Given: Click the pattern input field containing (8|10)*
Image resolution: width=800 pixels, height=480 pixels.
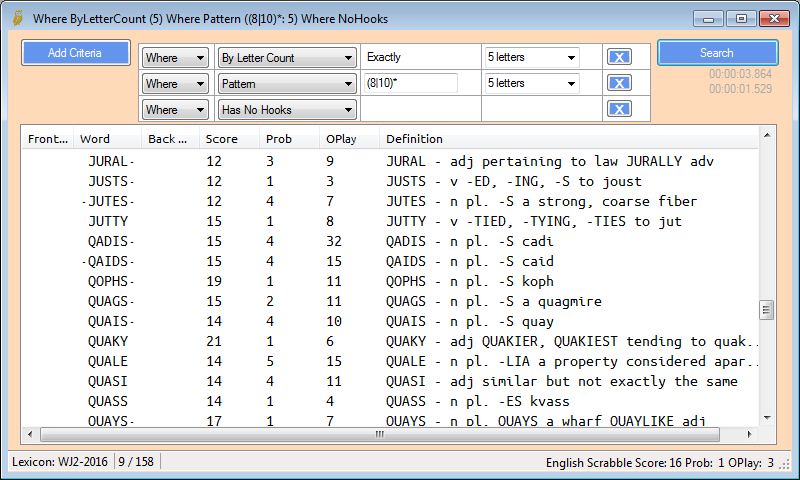Looking at the screenshot, I should pyautogui.click(x=411, y=83).
